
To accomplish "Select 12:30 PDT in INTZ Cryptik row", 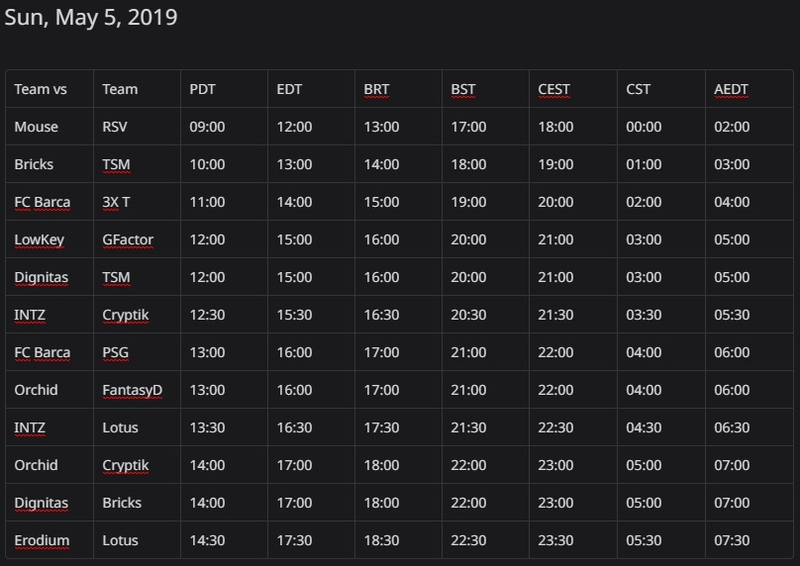I will coord(207,315).
